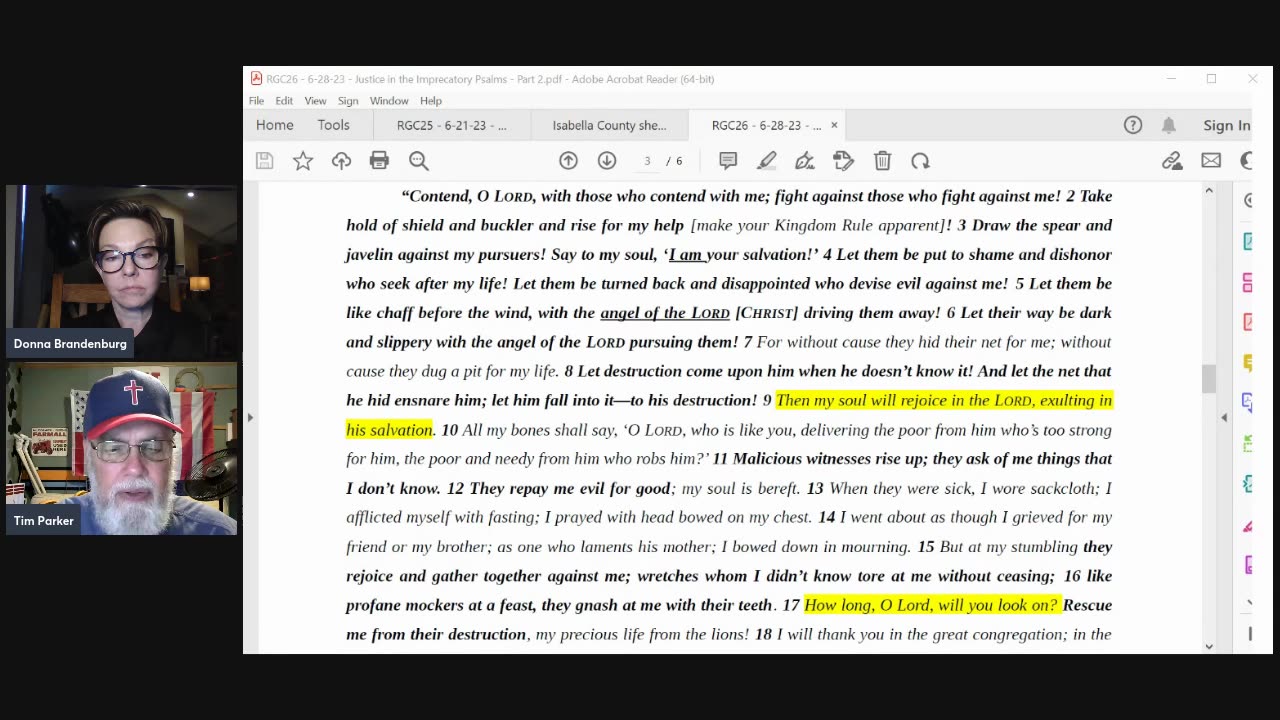Select Donna Brandenburg's video tile
The height and width of the screenshot is (720, 1280).
pos(122,271)
